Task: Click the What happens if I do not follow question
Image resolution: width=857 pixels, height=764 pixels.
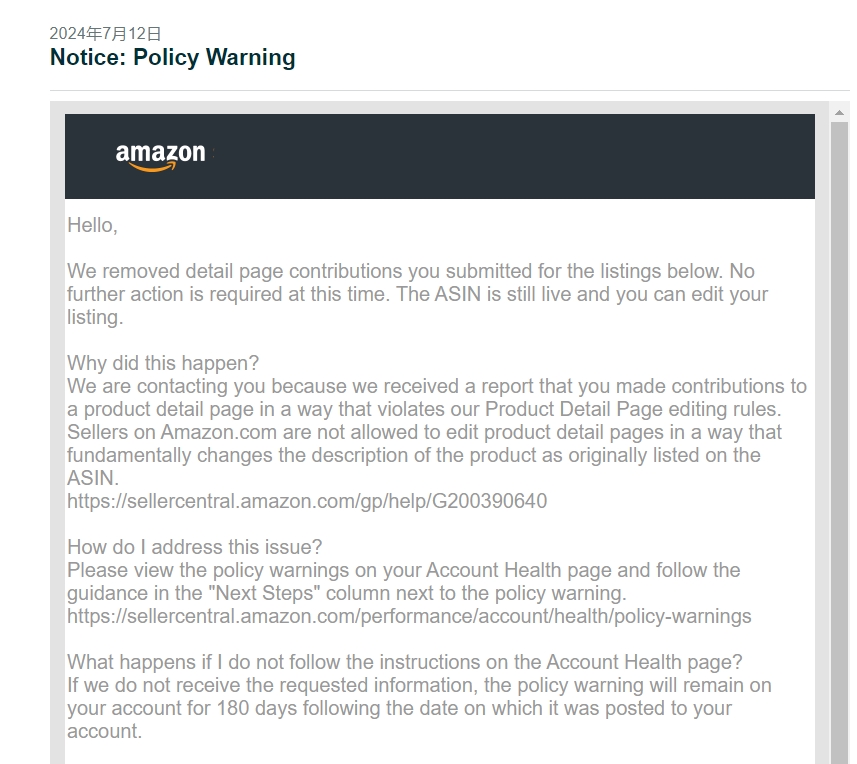Action: pos(404,662)
